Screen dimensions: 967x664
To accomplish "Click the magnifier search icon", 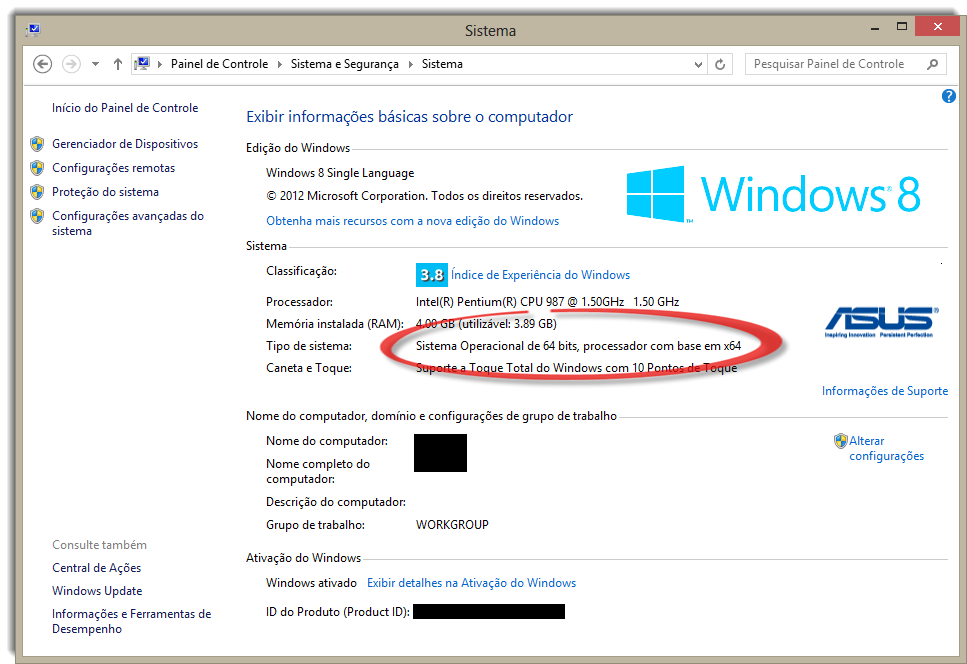I will [932, 64].
